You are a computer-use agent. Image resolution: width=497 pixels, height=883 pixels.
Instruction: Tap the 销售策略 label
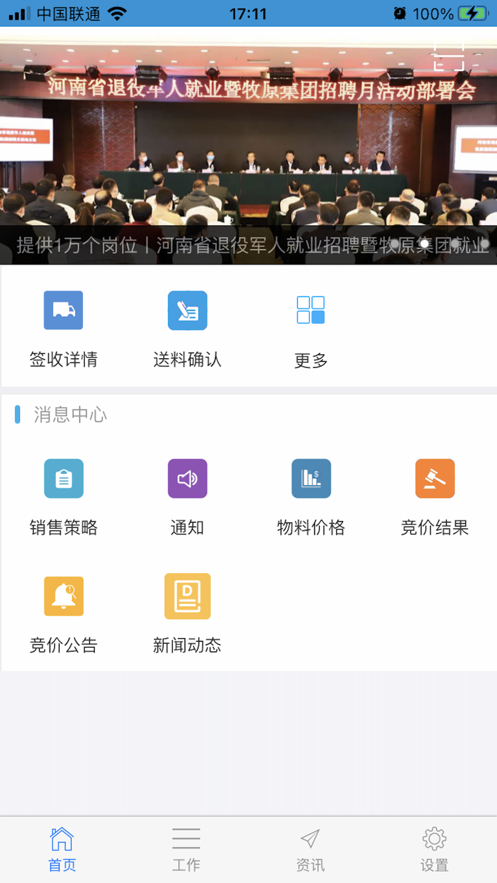pyautogui.click(x=64, y=528)
